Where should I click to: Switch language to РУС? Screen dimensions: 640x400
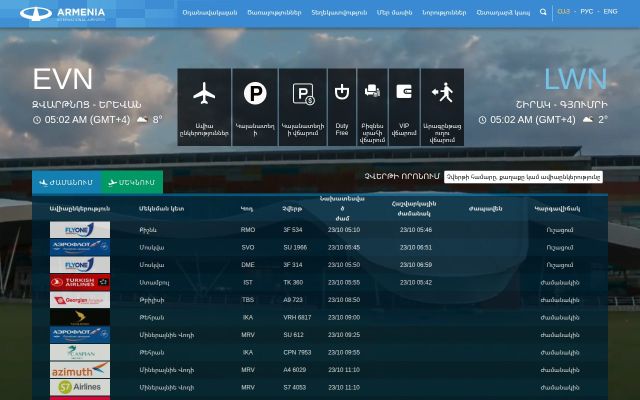point(587,11)
